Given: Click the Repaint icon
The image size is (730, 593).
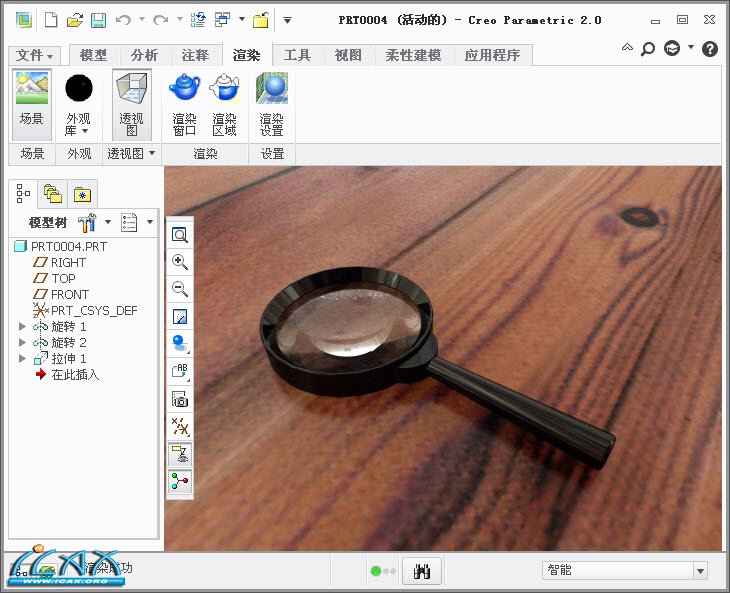Looking at the screenshot, I should (x=180, y=317).
